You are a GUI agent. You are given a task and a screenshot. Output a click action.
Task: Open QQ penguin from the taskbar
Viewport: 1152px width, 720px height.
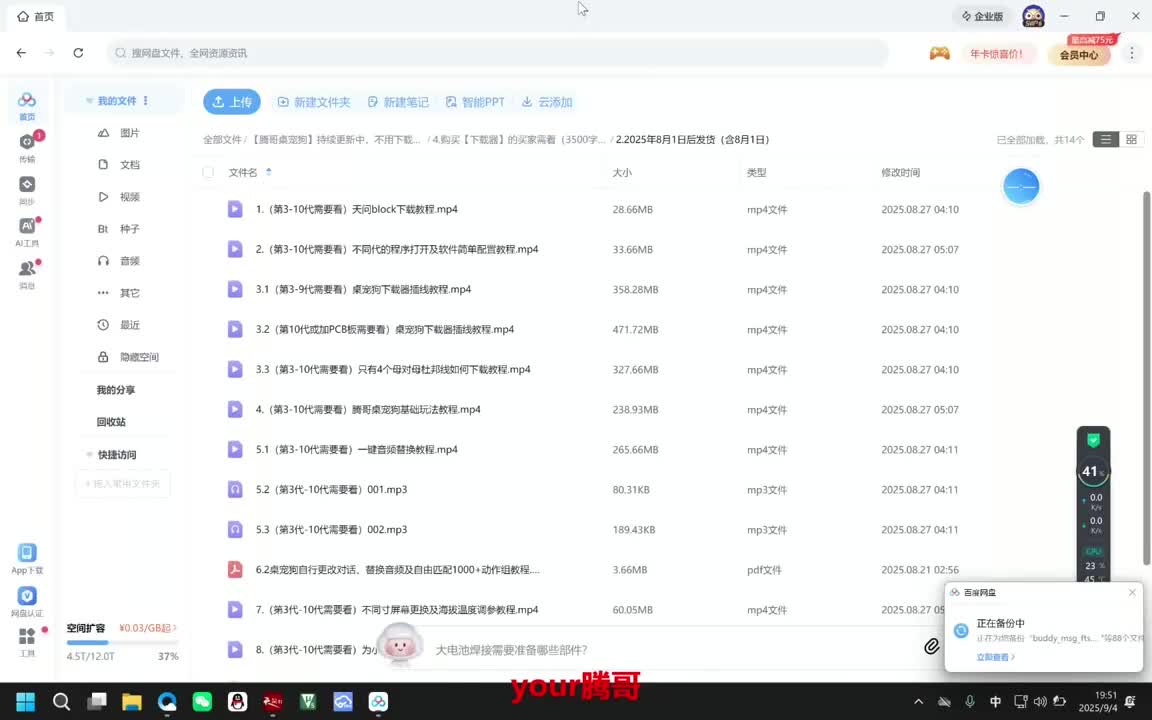pyautogui.click(x=237, y=702)
